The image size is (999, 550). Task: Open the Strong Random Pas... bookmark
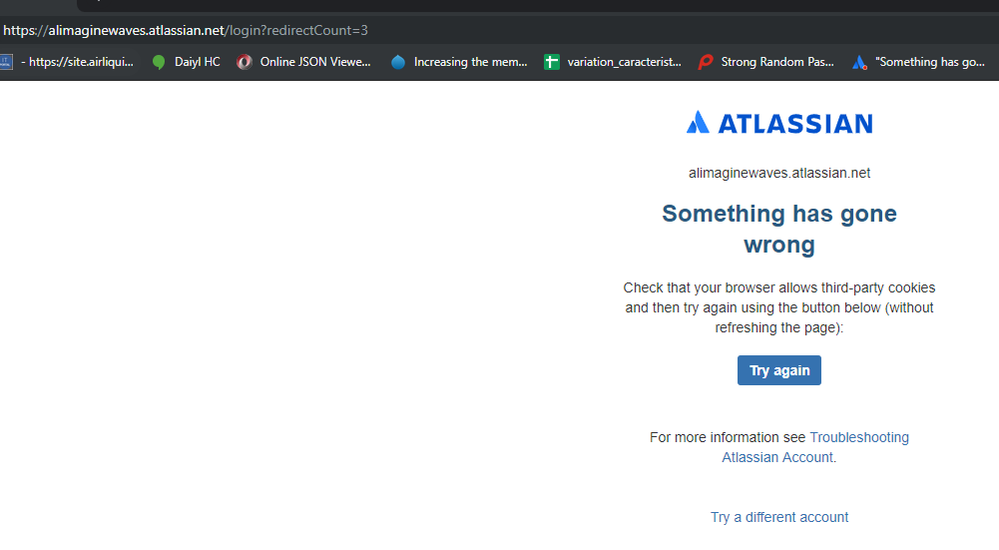766,62
